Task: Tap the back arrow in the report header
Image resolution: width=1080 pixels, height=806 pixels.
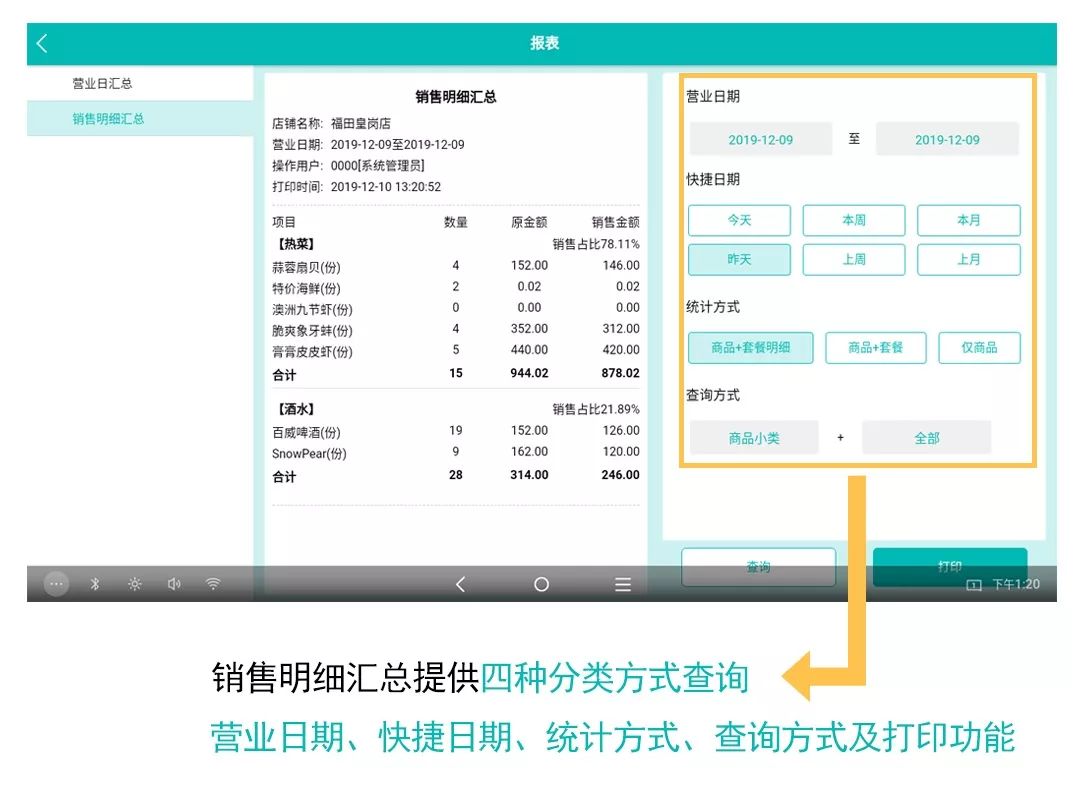Action: (x=42, y=44)
